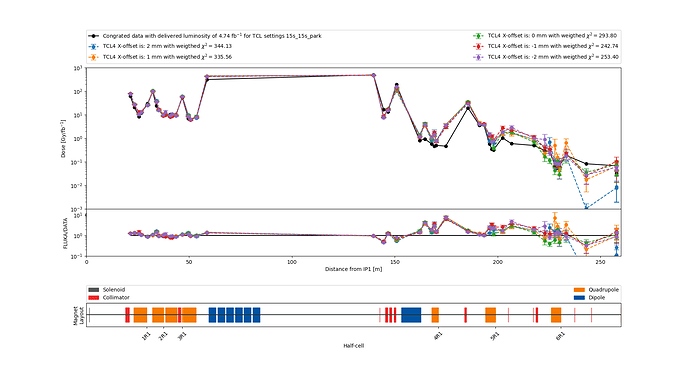Viewport: 690px width, 366px height.
Task: Click the 'Collimator' legend label
Action: tap(116, 298)
